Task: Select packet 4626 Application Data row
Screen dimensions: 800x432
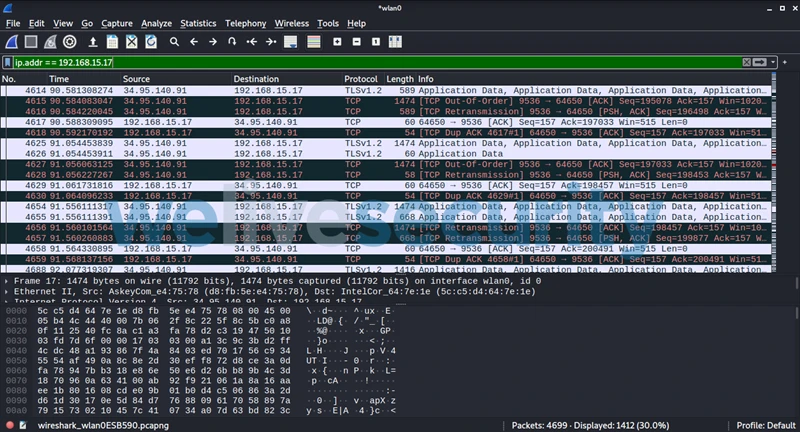Action: pyautogui.click(x=386, y=154)
